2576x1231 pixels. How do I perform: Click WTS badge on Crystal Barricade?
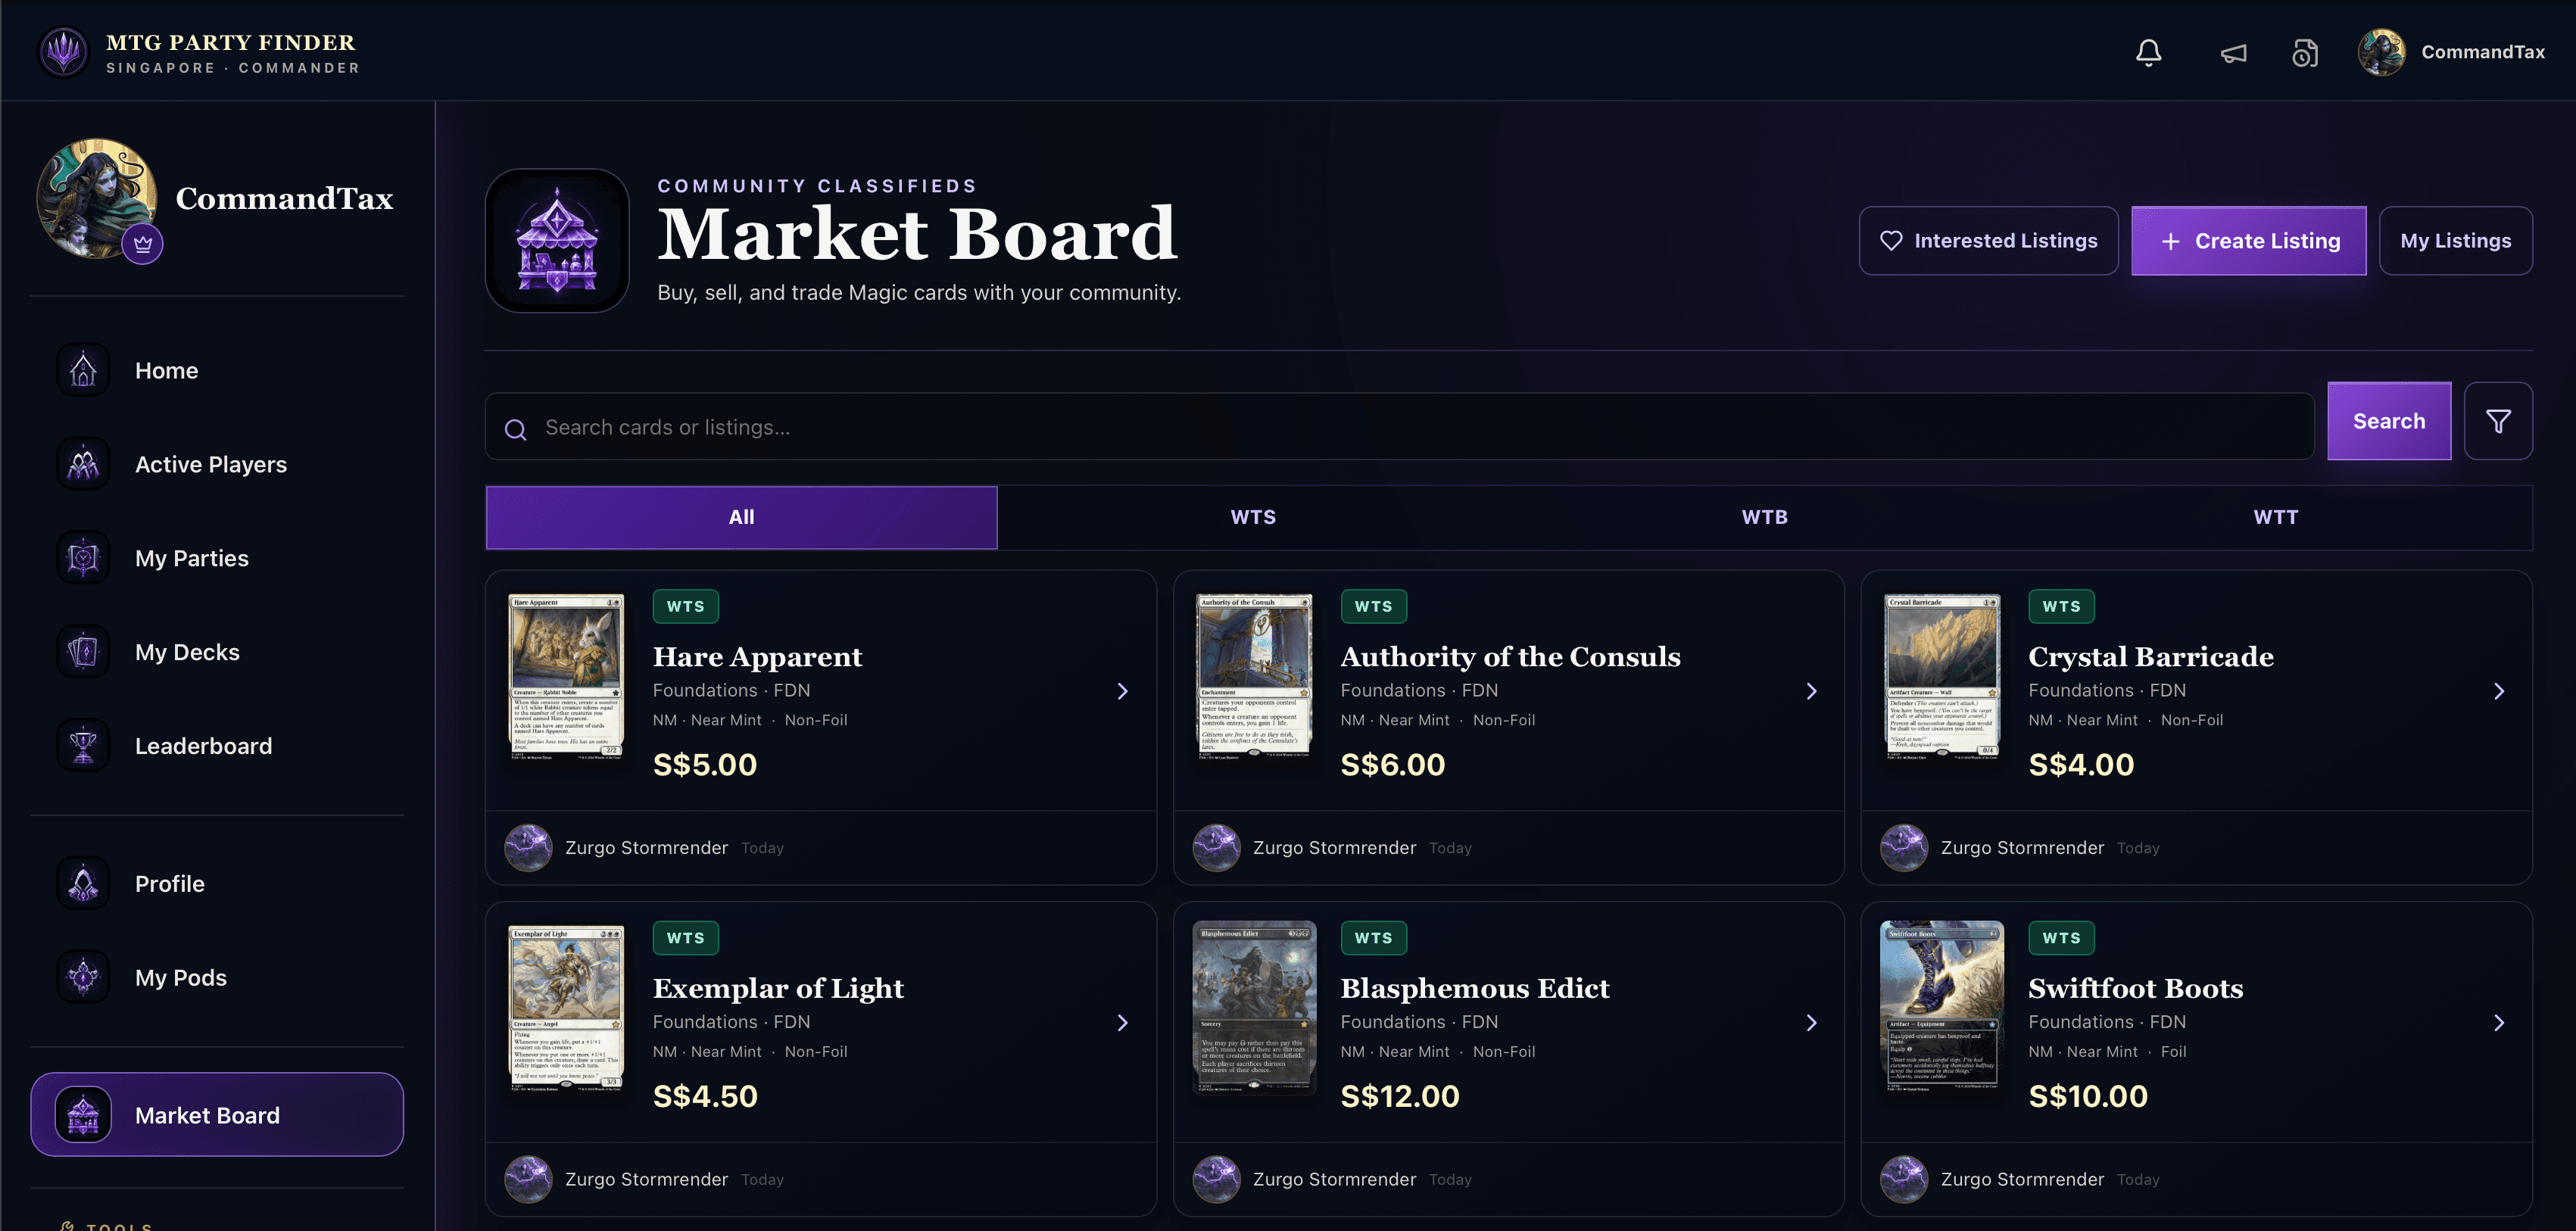tap(2060, 606)
